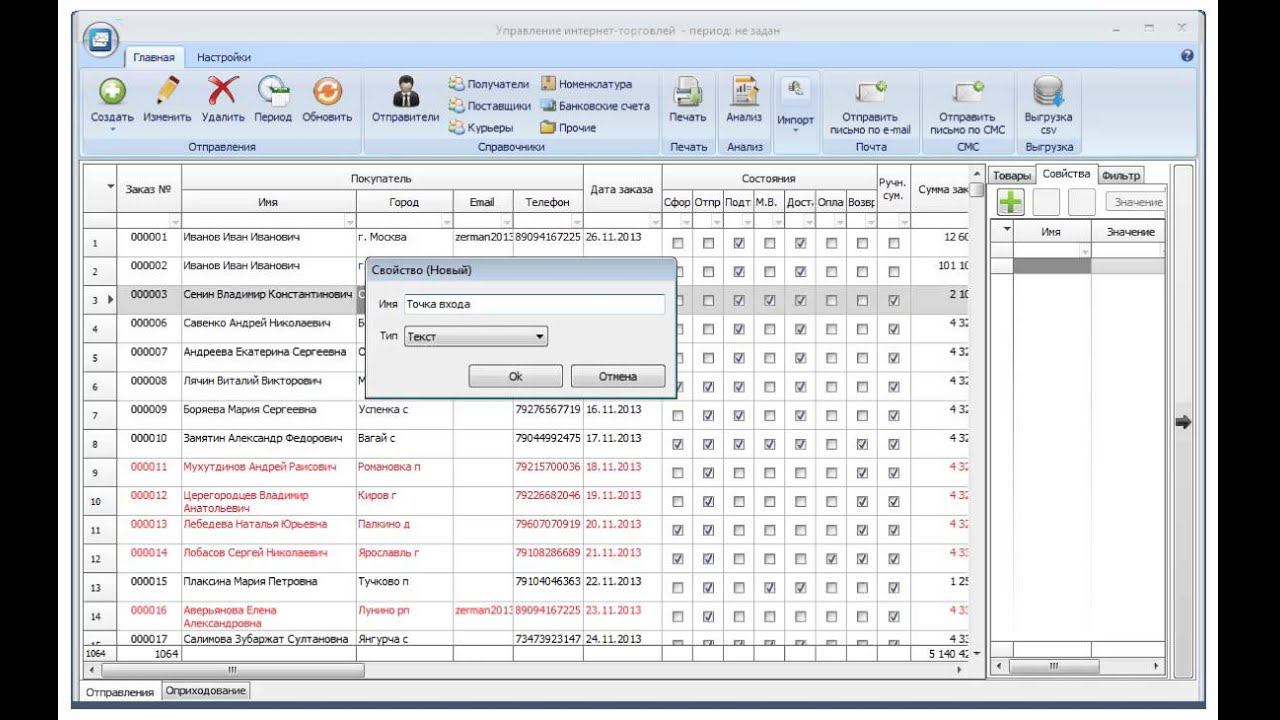
Task: Open the Имя column filter dropdown in orders grid
Action: (350, 220)
